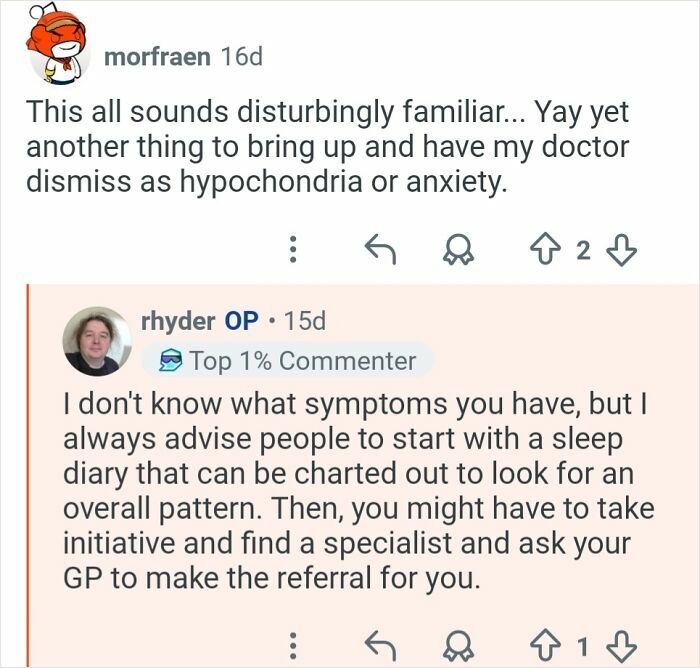Click reply arrow under rhyder's comment
This screenshot has height=668, width=700.
pyautogui.click(x=379, y=641)
